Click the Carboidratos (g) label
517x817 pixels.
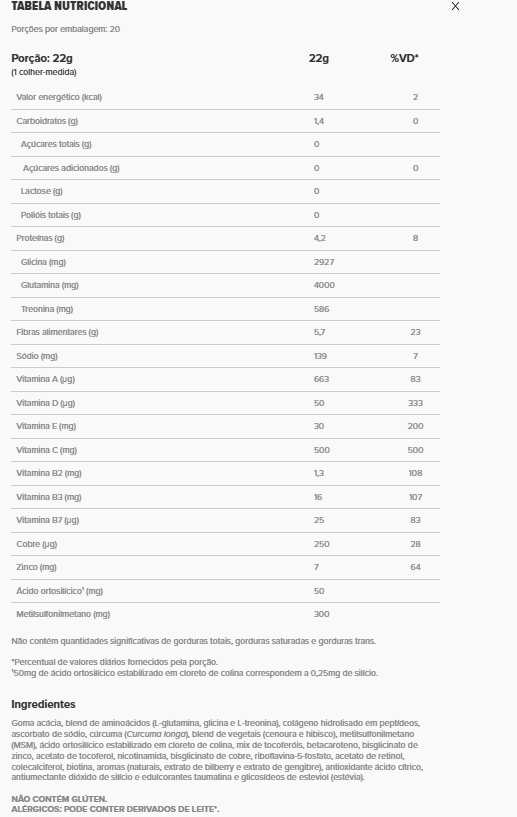pos(47,121)
